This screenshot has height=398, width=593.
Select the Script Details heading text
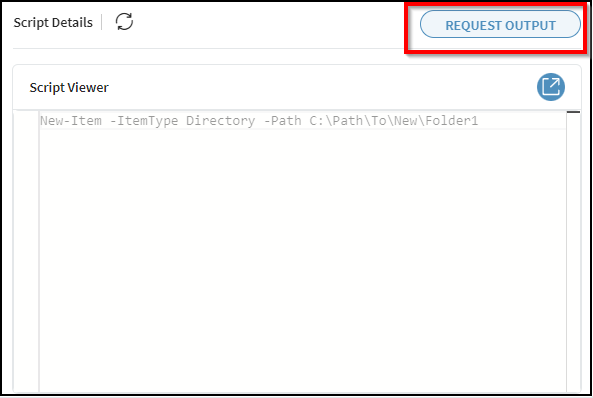[x=53, y=23]
